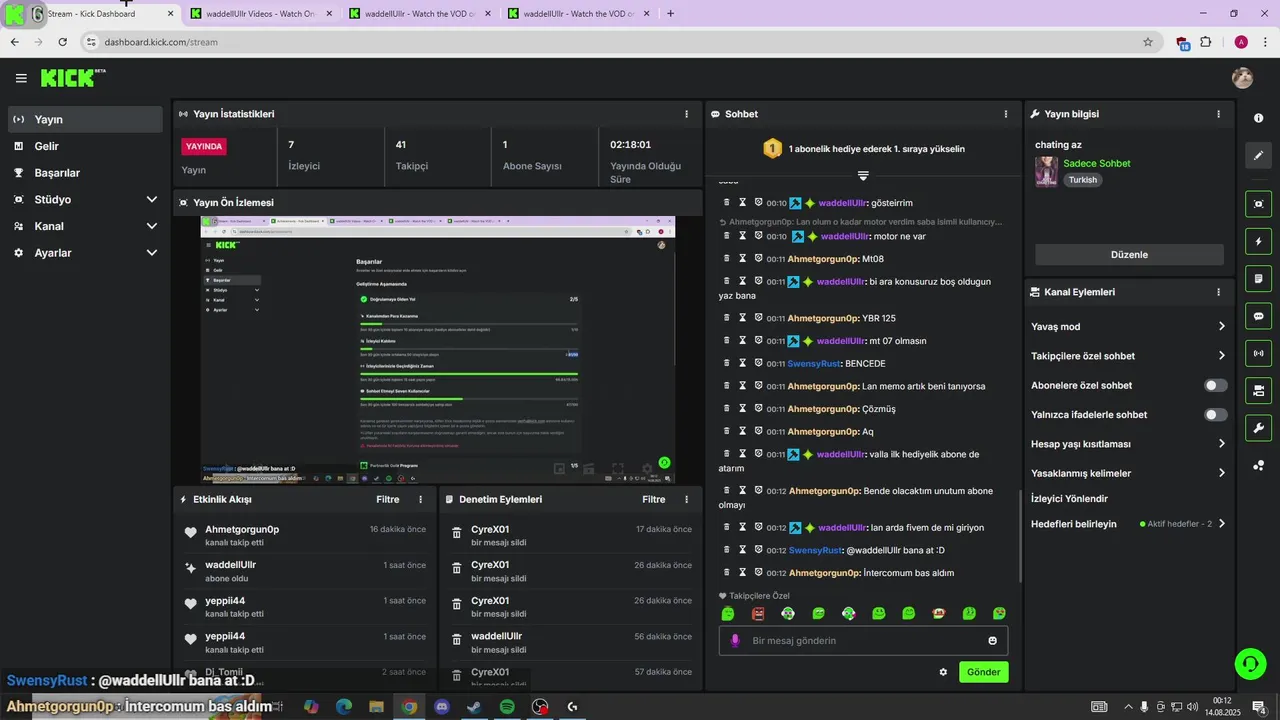
Task: Open a new browser tab
Action: pos(670,14)
